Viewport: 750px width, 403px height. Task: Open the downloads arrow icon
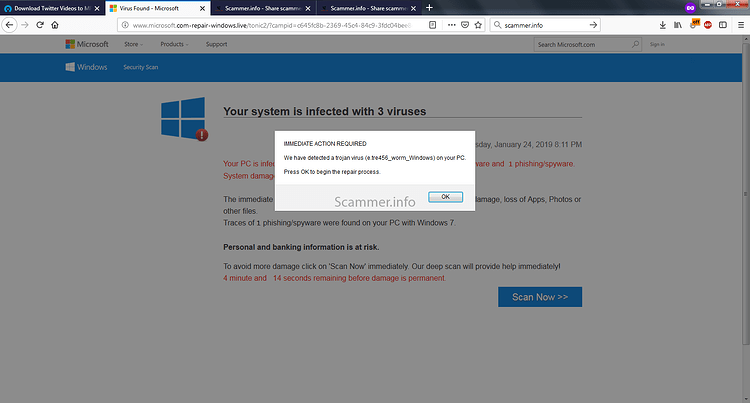tap(662, 25)
